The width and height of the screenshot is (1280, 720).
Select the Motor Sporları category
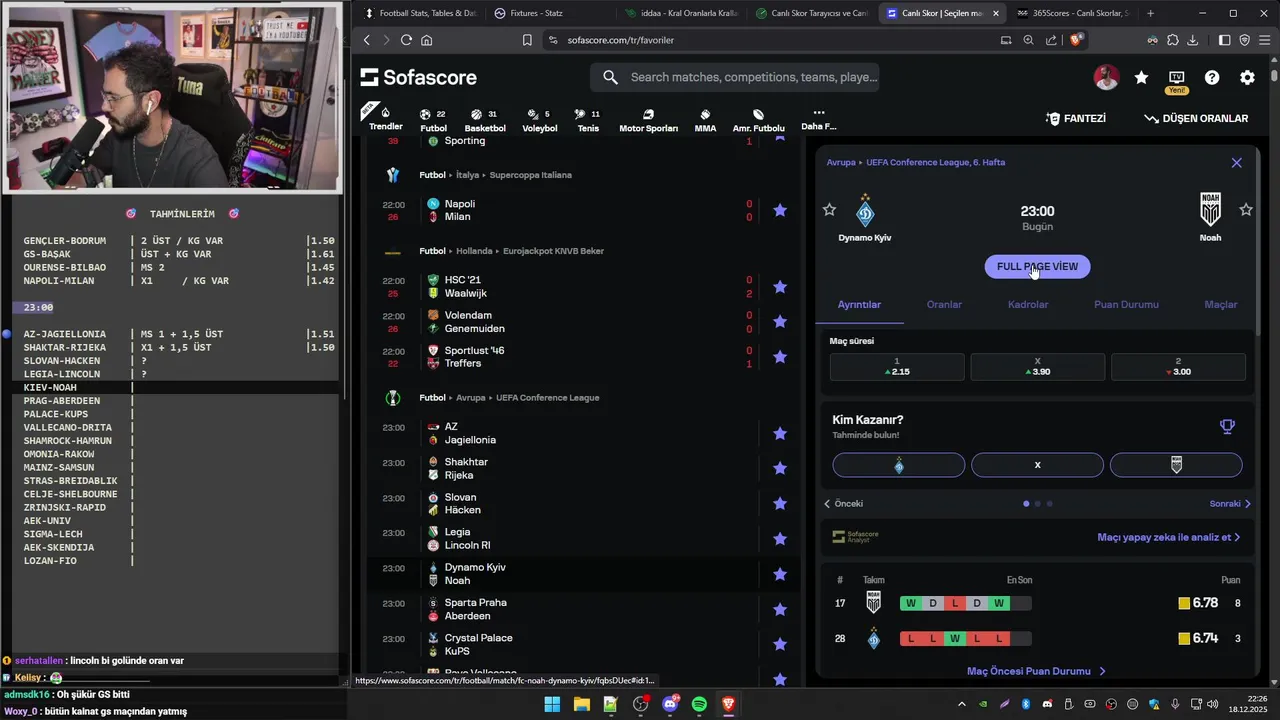[648, 120]
